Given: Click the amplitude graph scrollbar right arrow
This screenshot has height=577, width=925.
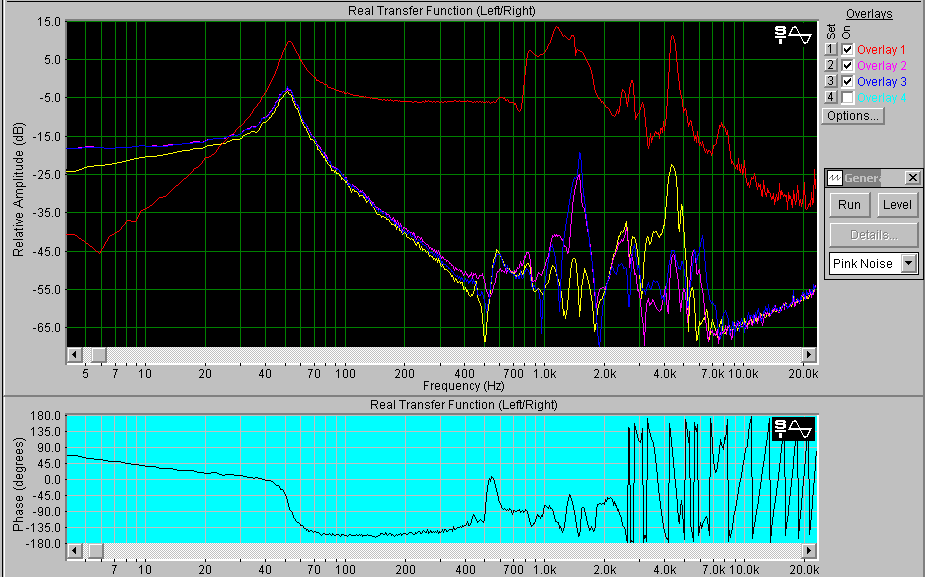Looking at the screenshot, I should pyautogui.click(x=809, y=355).
